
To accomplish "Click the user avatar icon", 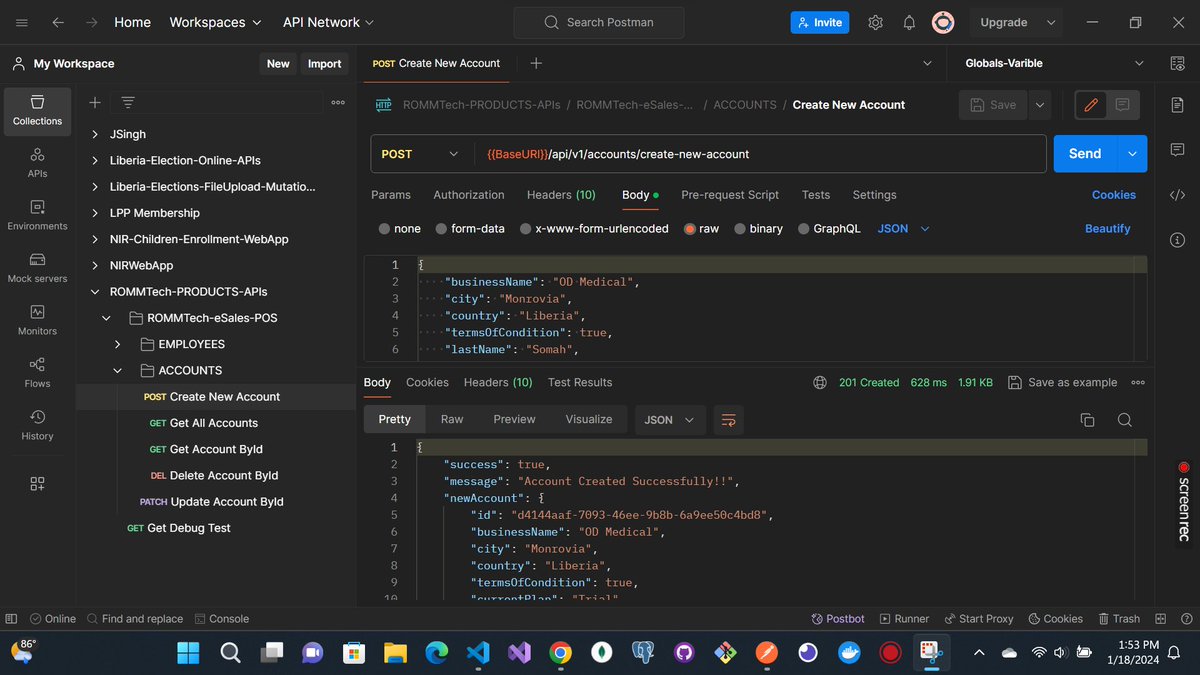I will point(942,22).
